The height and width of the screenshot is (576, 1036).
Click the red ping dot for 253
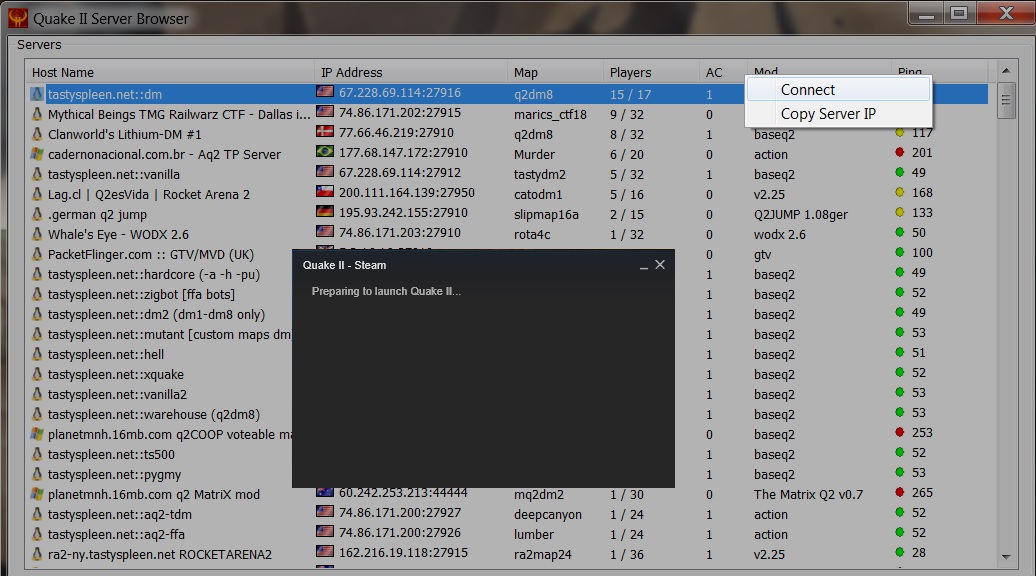click(x=899, y=432)
